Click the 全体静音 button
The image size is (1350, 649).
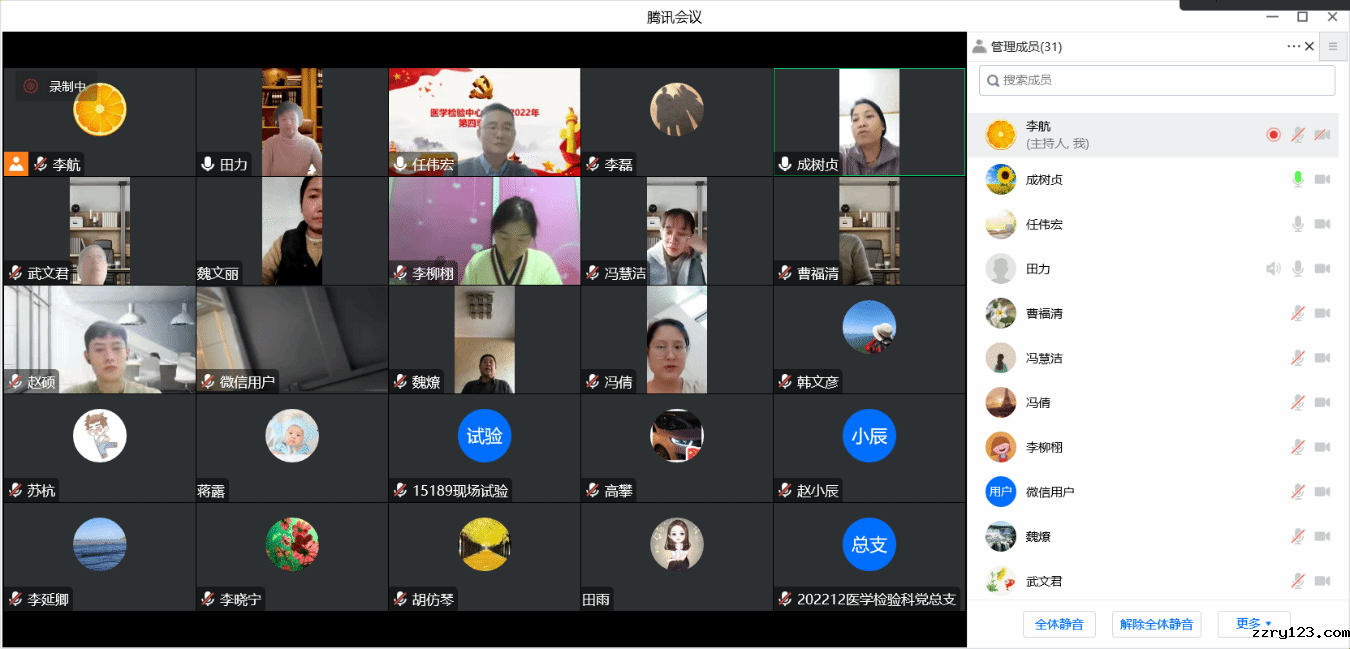1059,624
